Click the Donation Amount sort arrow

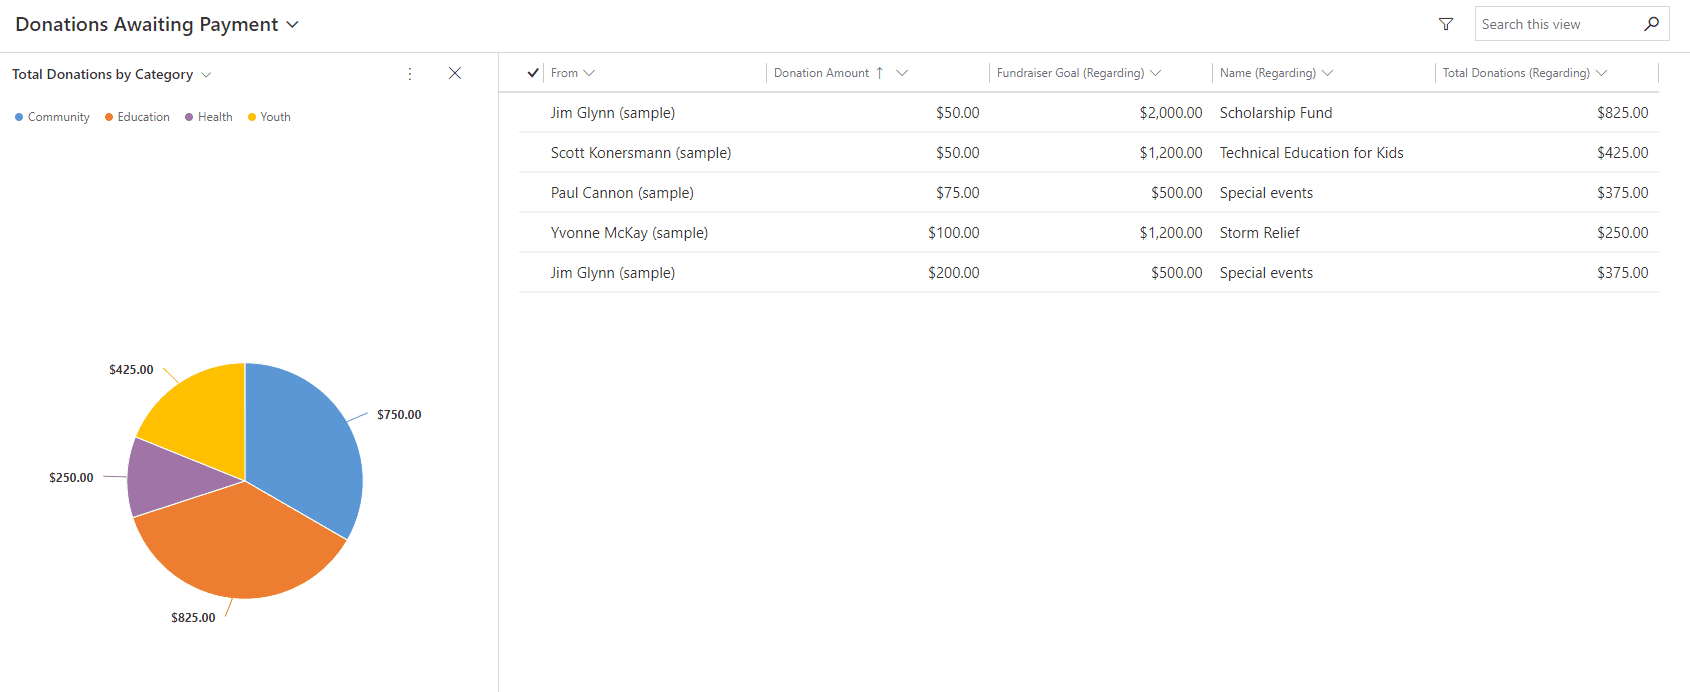click(x=880, y=73)
